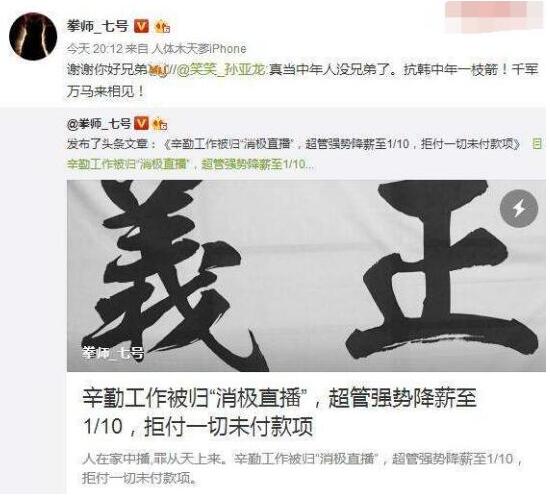Click the V badge in the reposted post
Image resolution: width=550 pixels, height=499 pixels.
(x=142, y=123)
